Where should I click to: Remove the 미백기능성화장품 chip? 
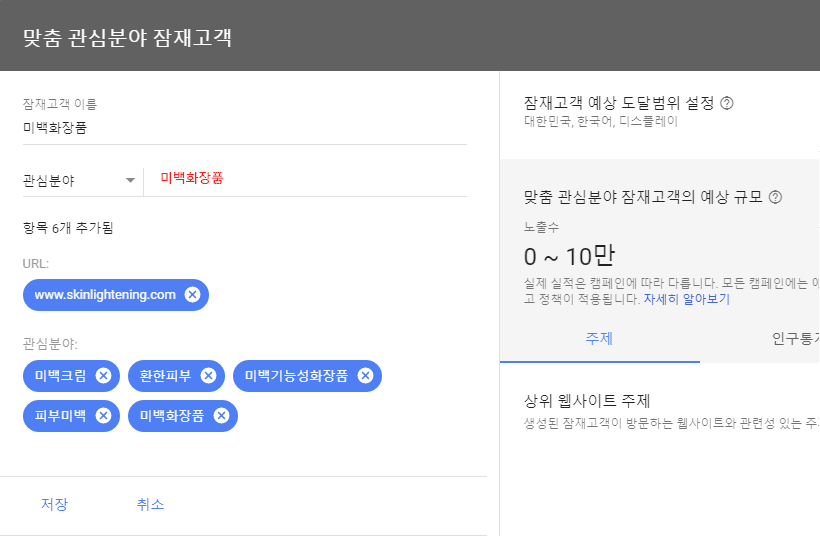point(365,376)
